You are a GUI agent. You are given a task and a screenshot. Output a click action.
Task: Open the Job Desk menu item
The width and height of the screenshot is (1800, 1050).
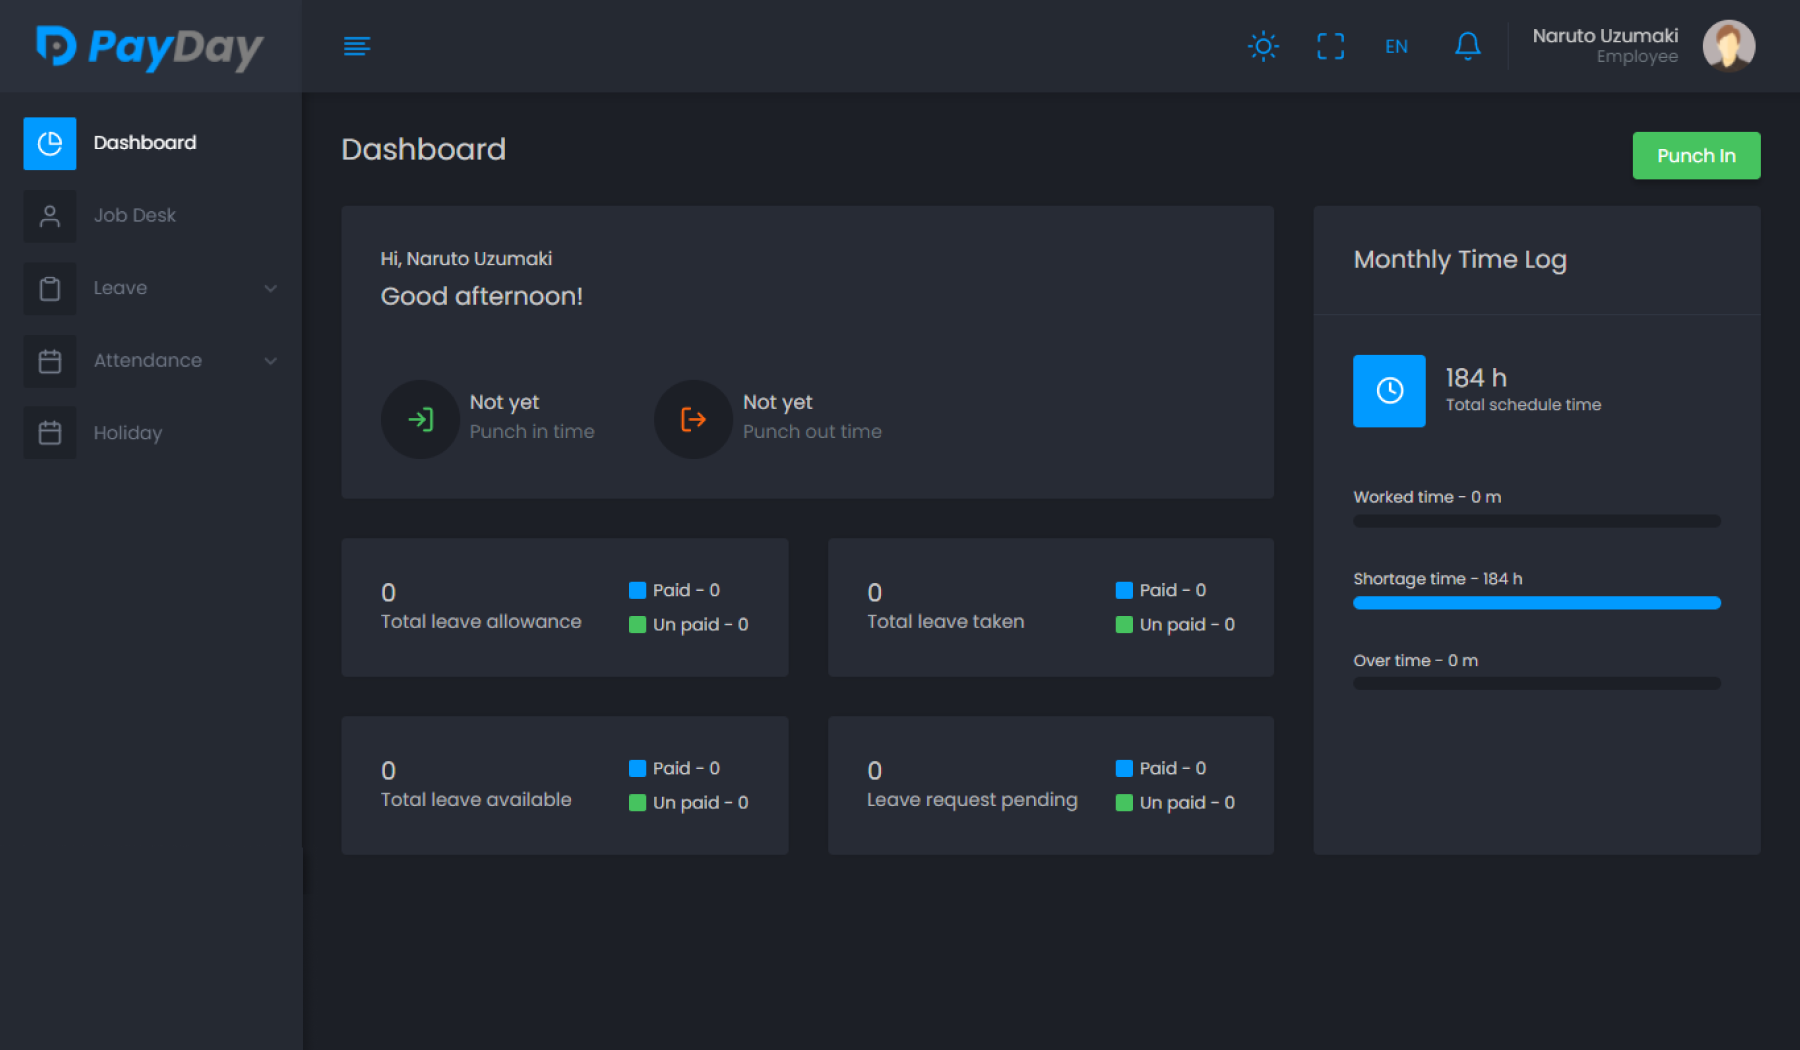135,215
